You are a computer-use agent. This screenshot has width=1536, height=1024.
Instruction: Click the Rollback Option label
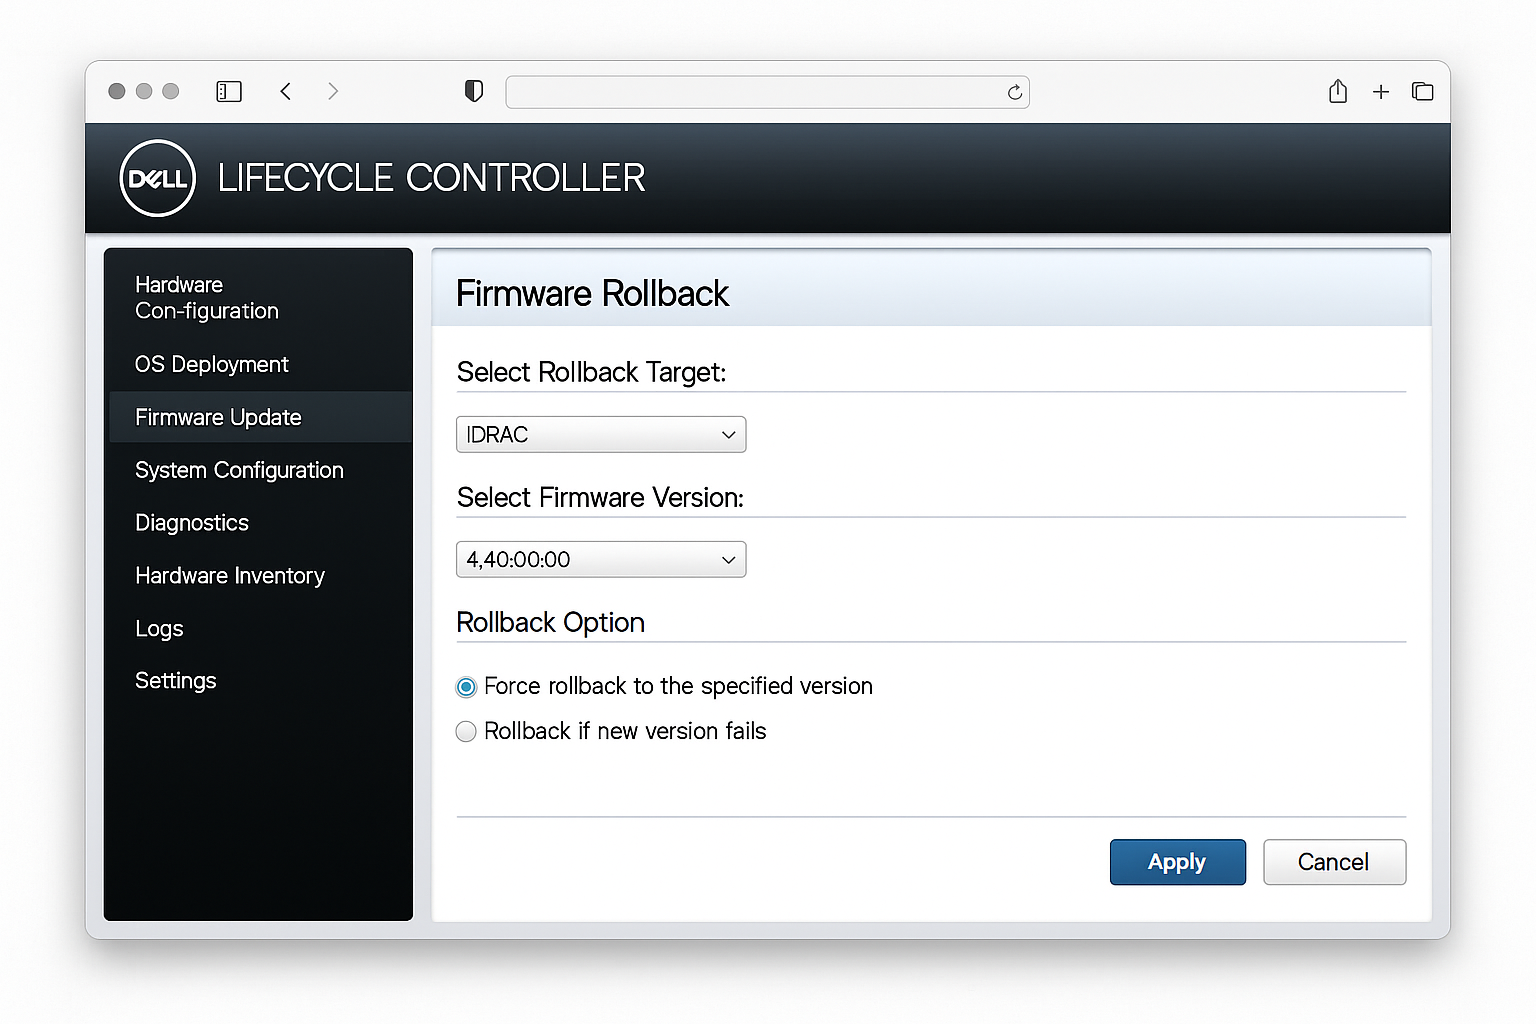(550, 622)
